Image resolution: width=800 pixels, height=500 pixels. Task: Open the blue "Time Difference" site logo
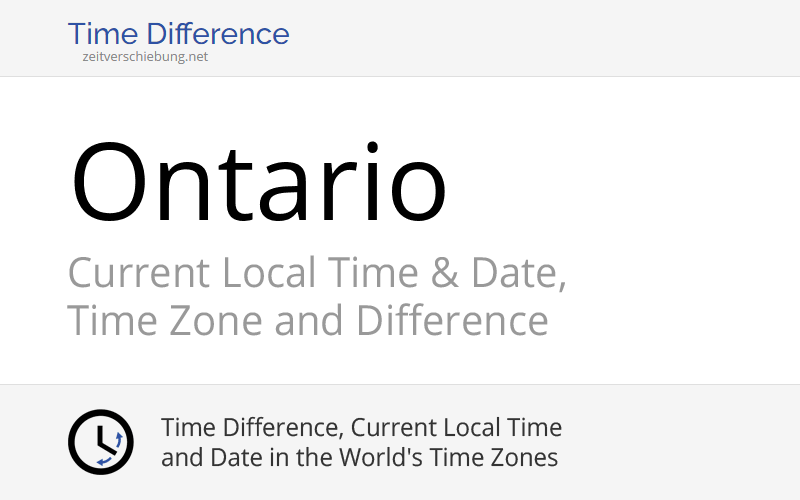pyautogui.click(x=178, y=34)
